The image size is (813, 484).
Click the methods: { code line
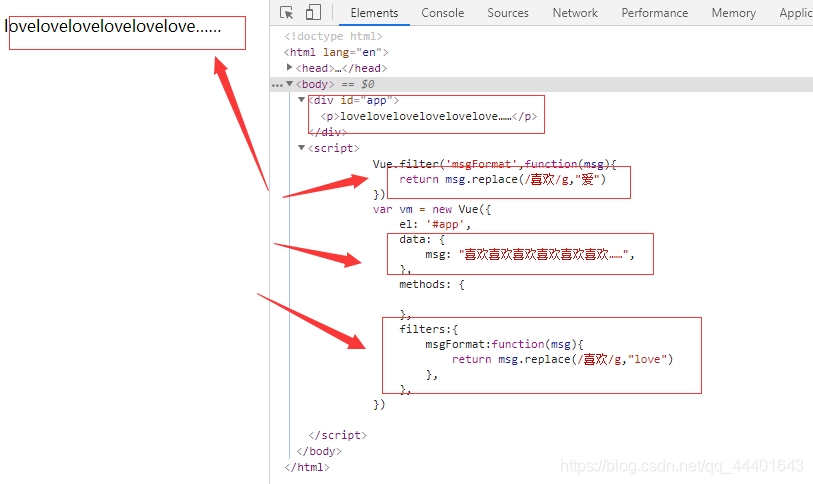click(x=432, y=284)
